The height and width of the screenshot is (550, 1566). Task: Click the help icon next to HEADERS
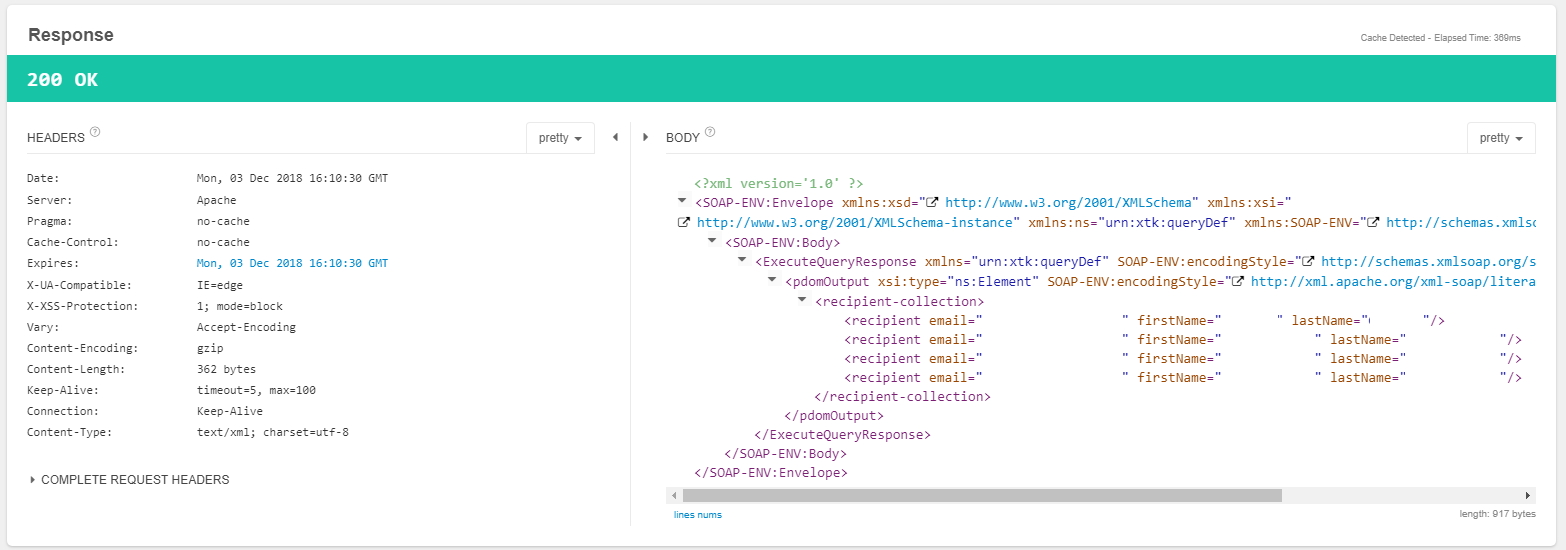95,132
